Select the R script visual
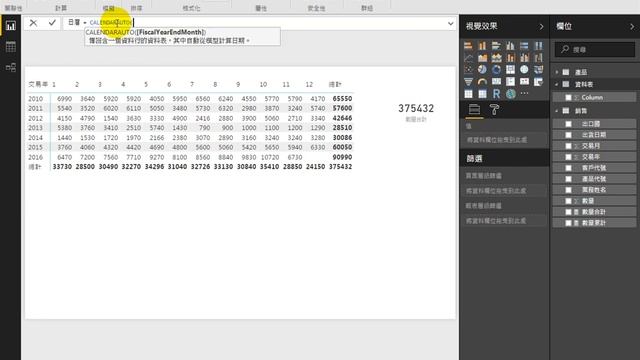 tap(496, 94)
